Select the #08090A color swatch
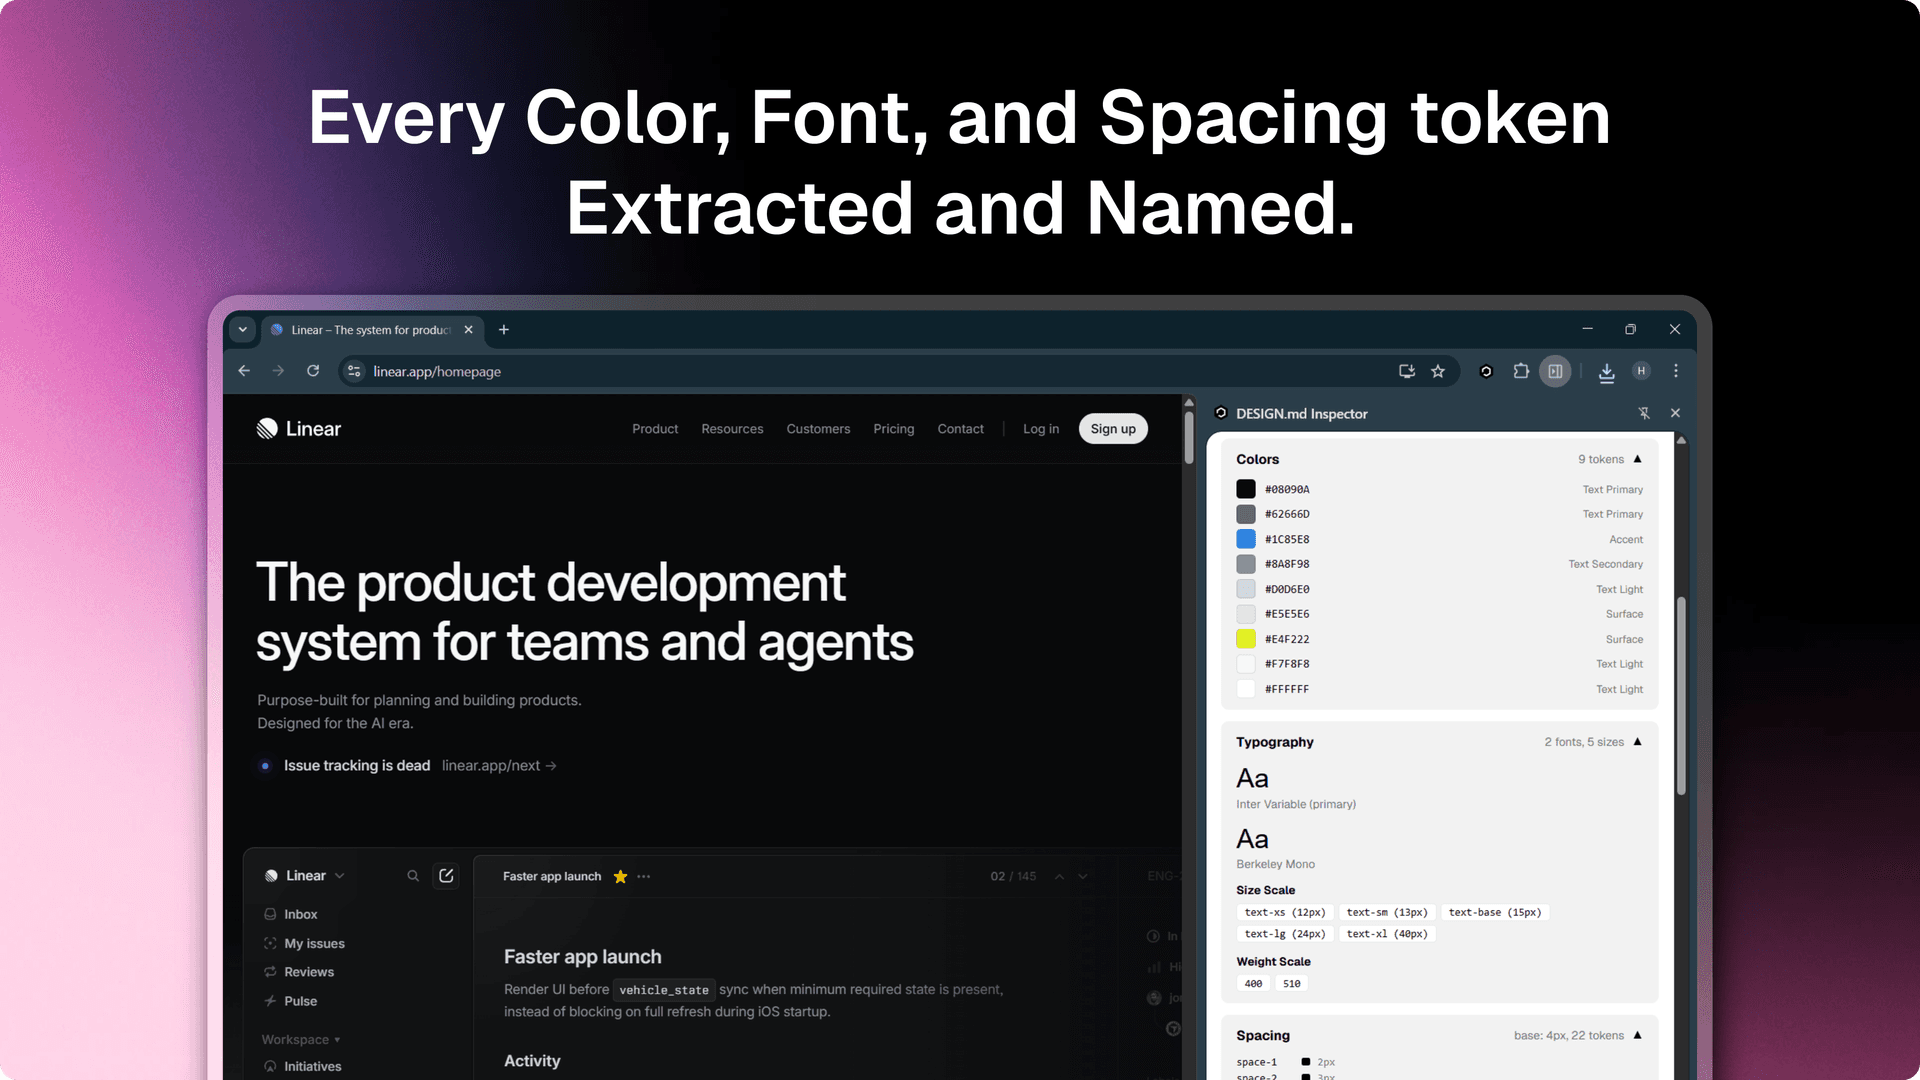The width and height of the screenshot is (1920, 1080). [1246, 489]
